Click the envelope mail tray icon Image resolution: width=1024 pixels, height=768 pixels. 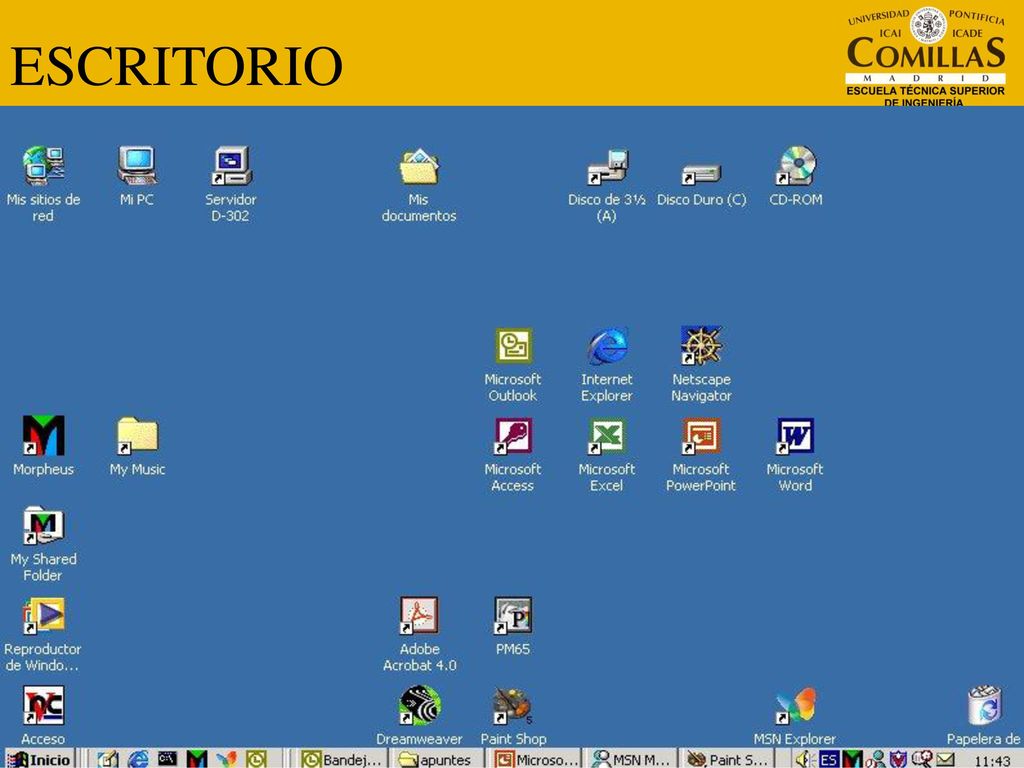pos(944,760)
